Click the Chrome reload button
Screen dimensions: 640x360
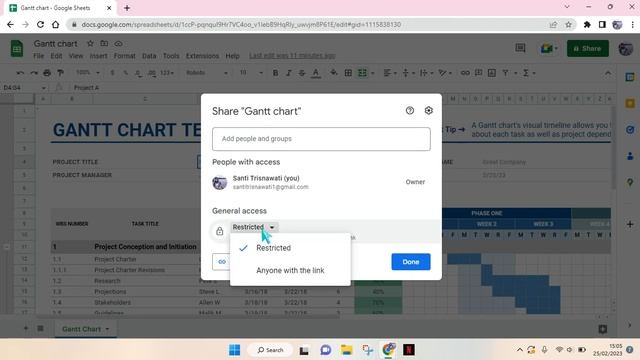point(40,24)
